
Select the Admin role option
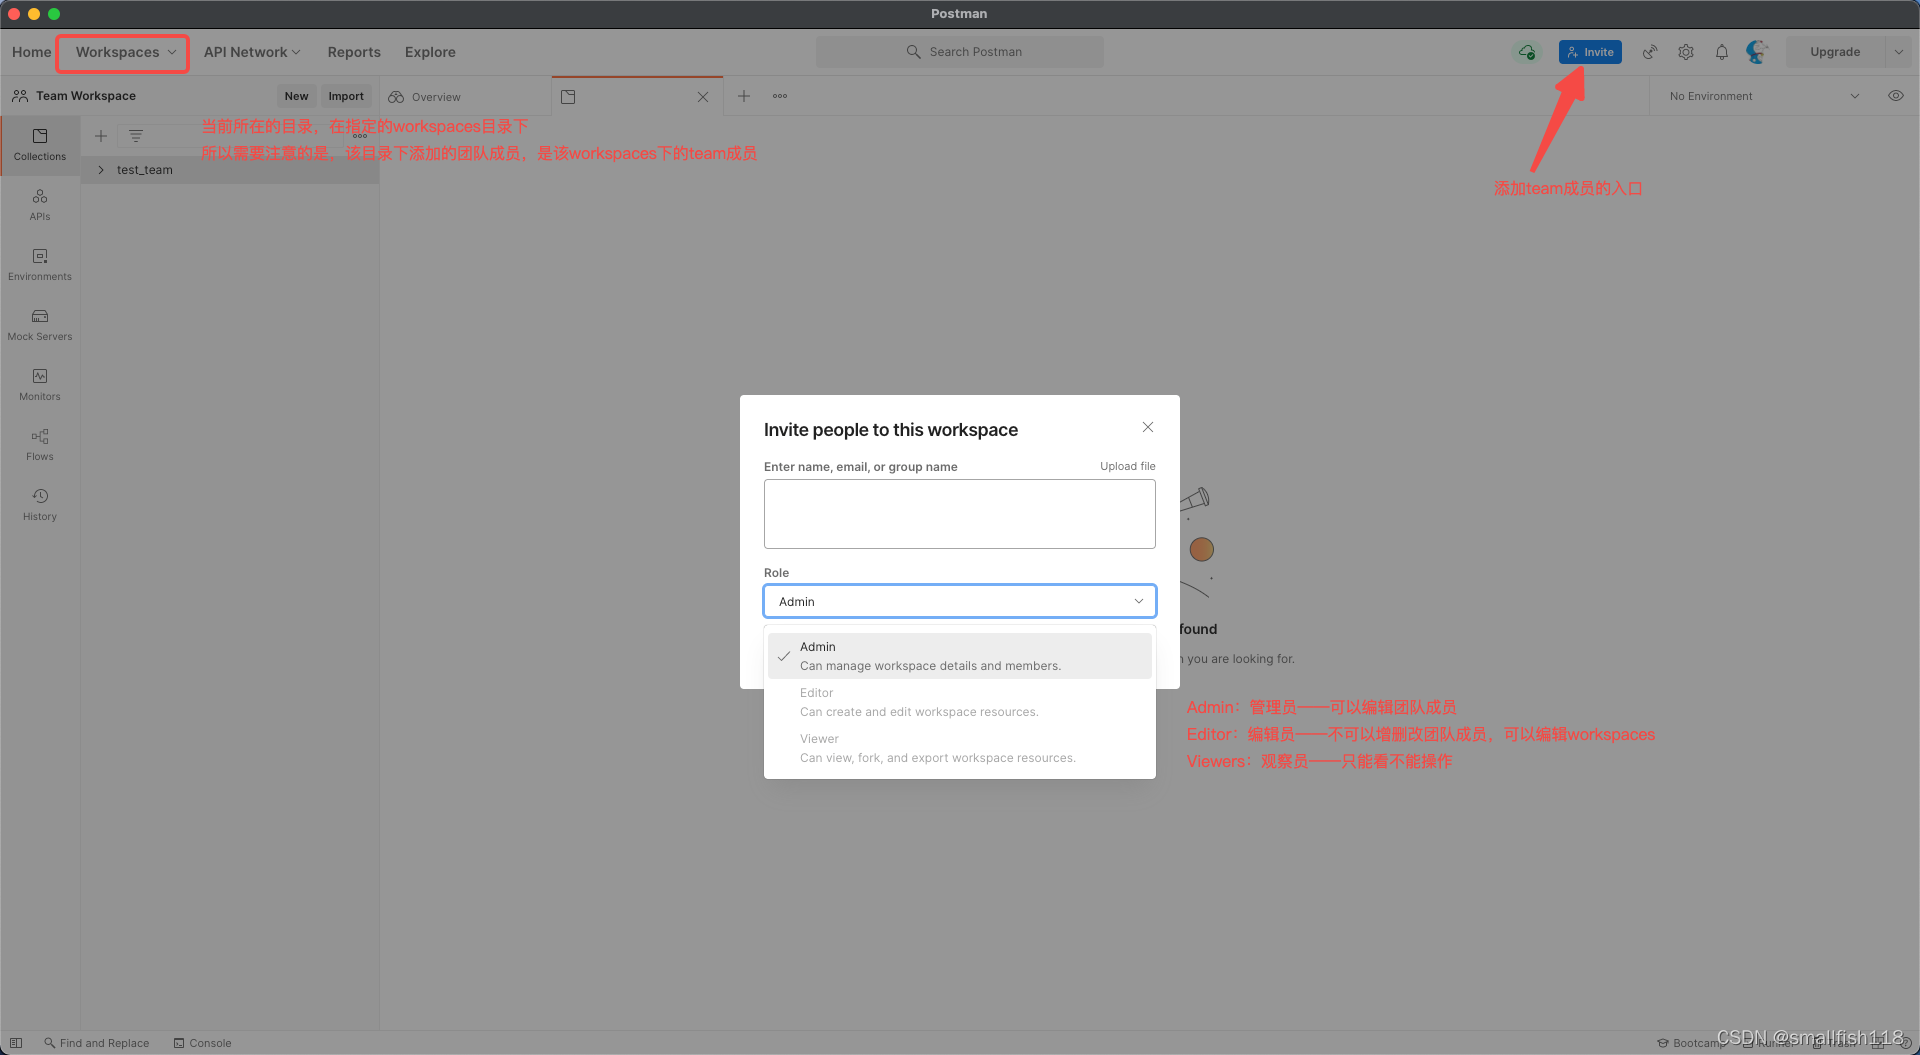[x=960, y=656]
